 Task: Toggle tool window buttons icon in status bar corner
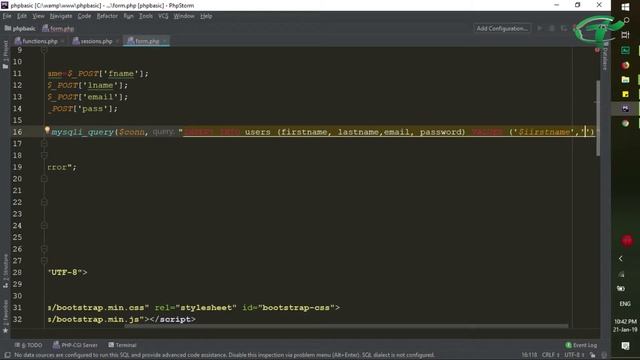(7, 355)
